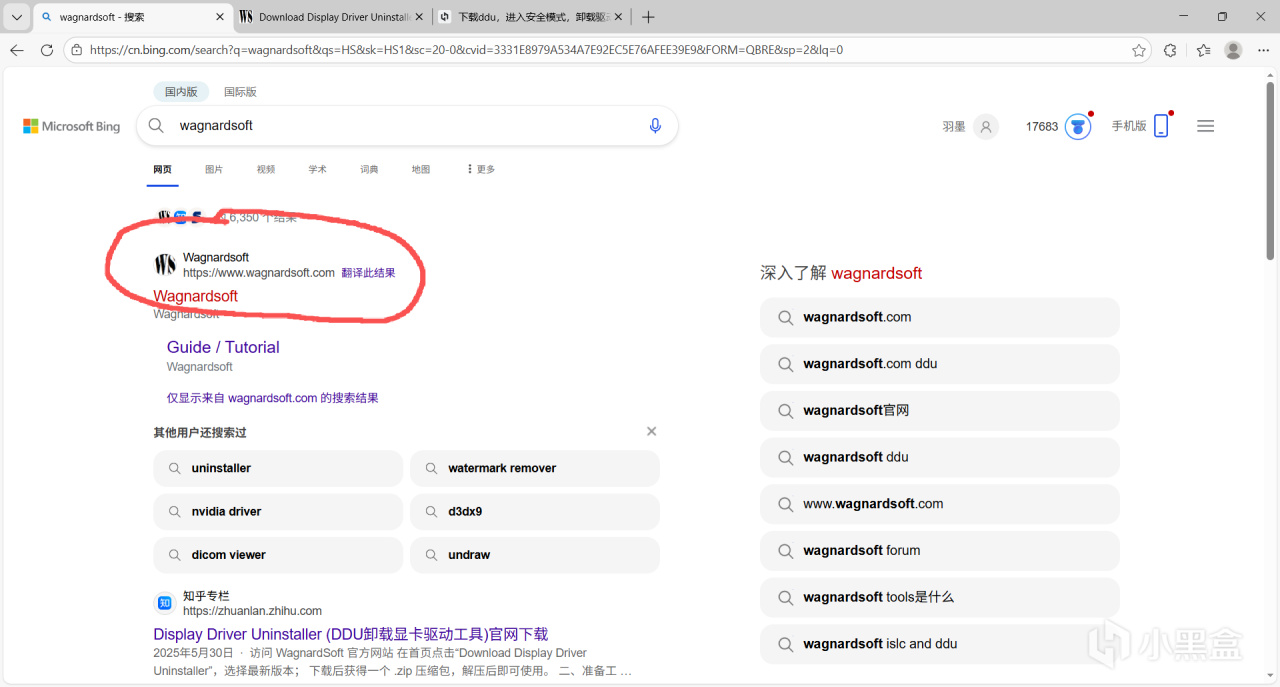Select the 地图 search category
This screenshot has height=687, width=1280.
421,169
